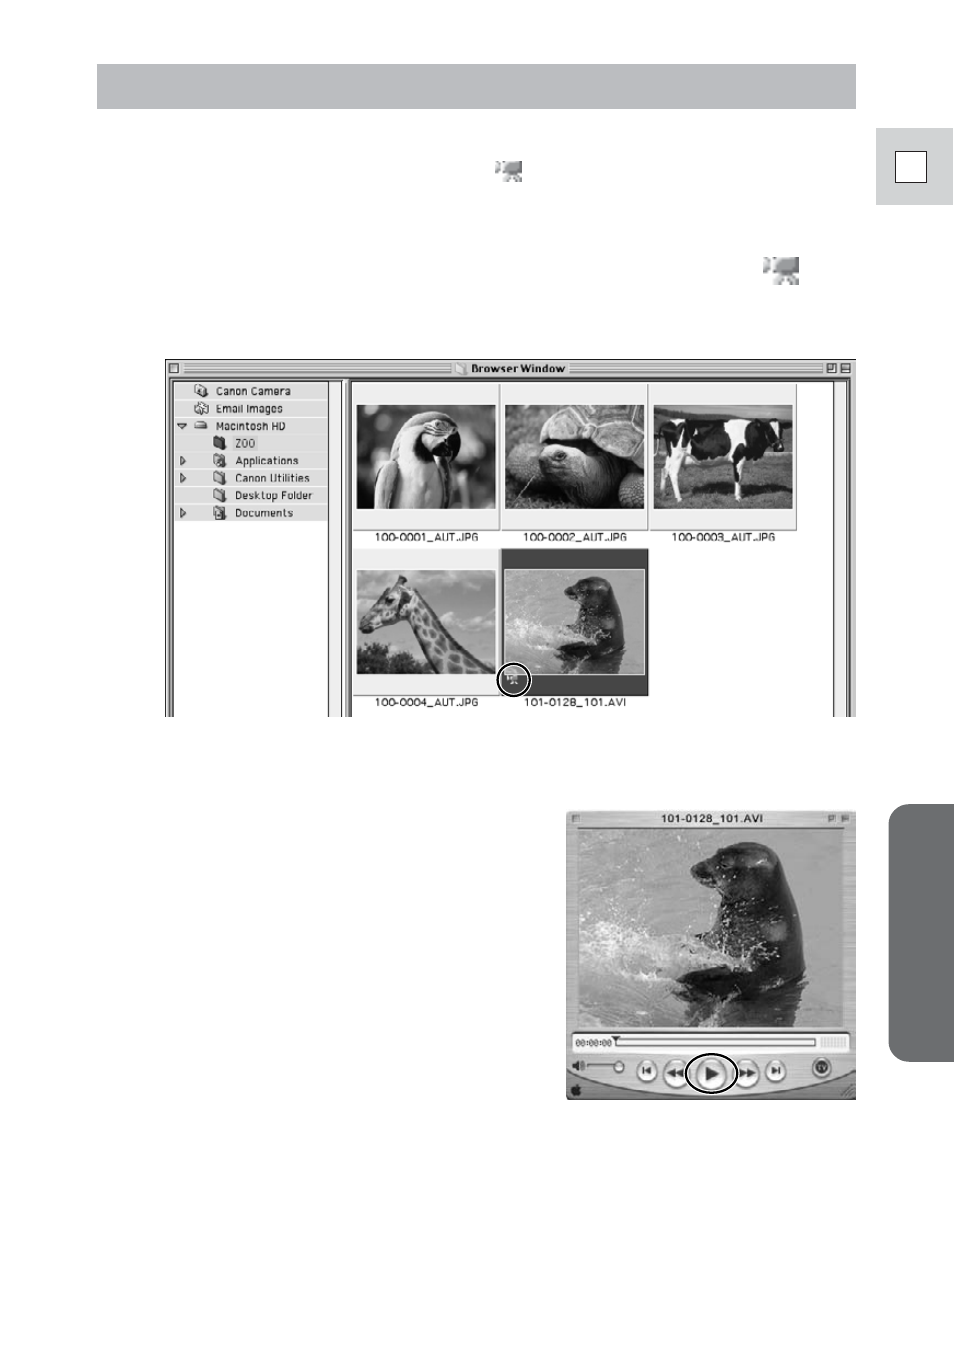Close the movie player window
The width and height of the screenshot is (954, 1351).
point(575,818)
